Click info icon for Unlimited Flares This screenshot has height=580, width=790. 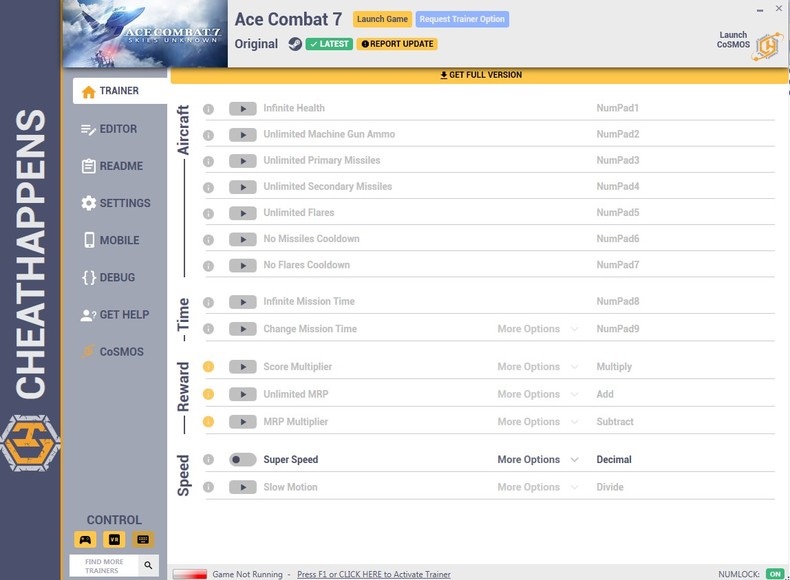click(x=208, y=214)
